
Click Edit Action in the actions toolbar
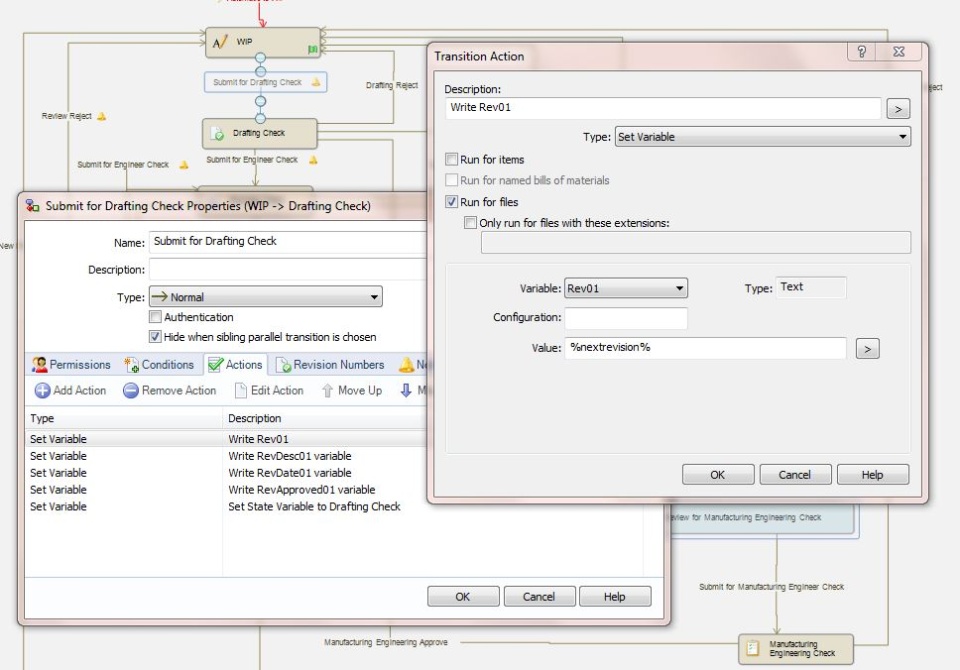tap(269, 390)
